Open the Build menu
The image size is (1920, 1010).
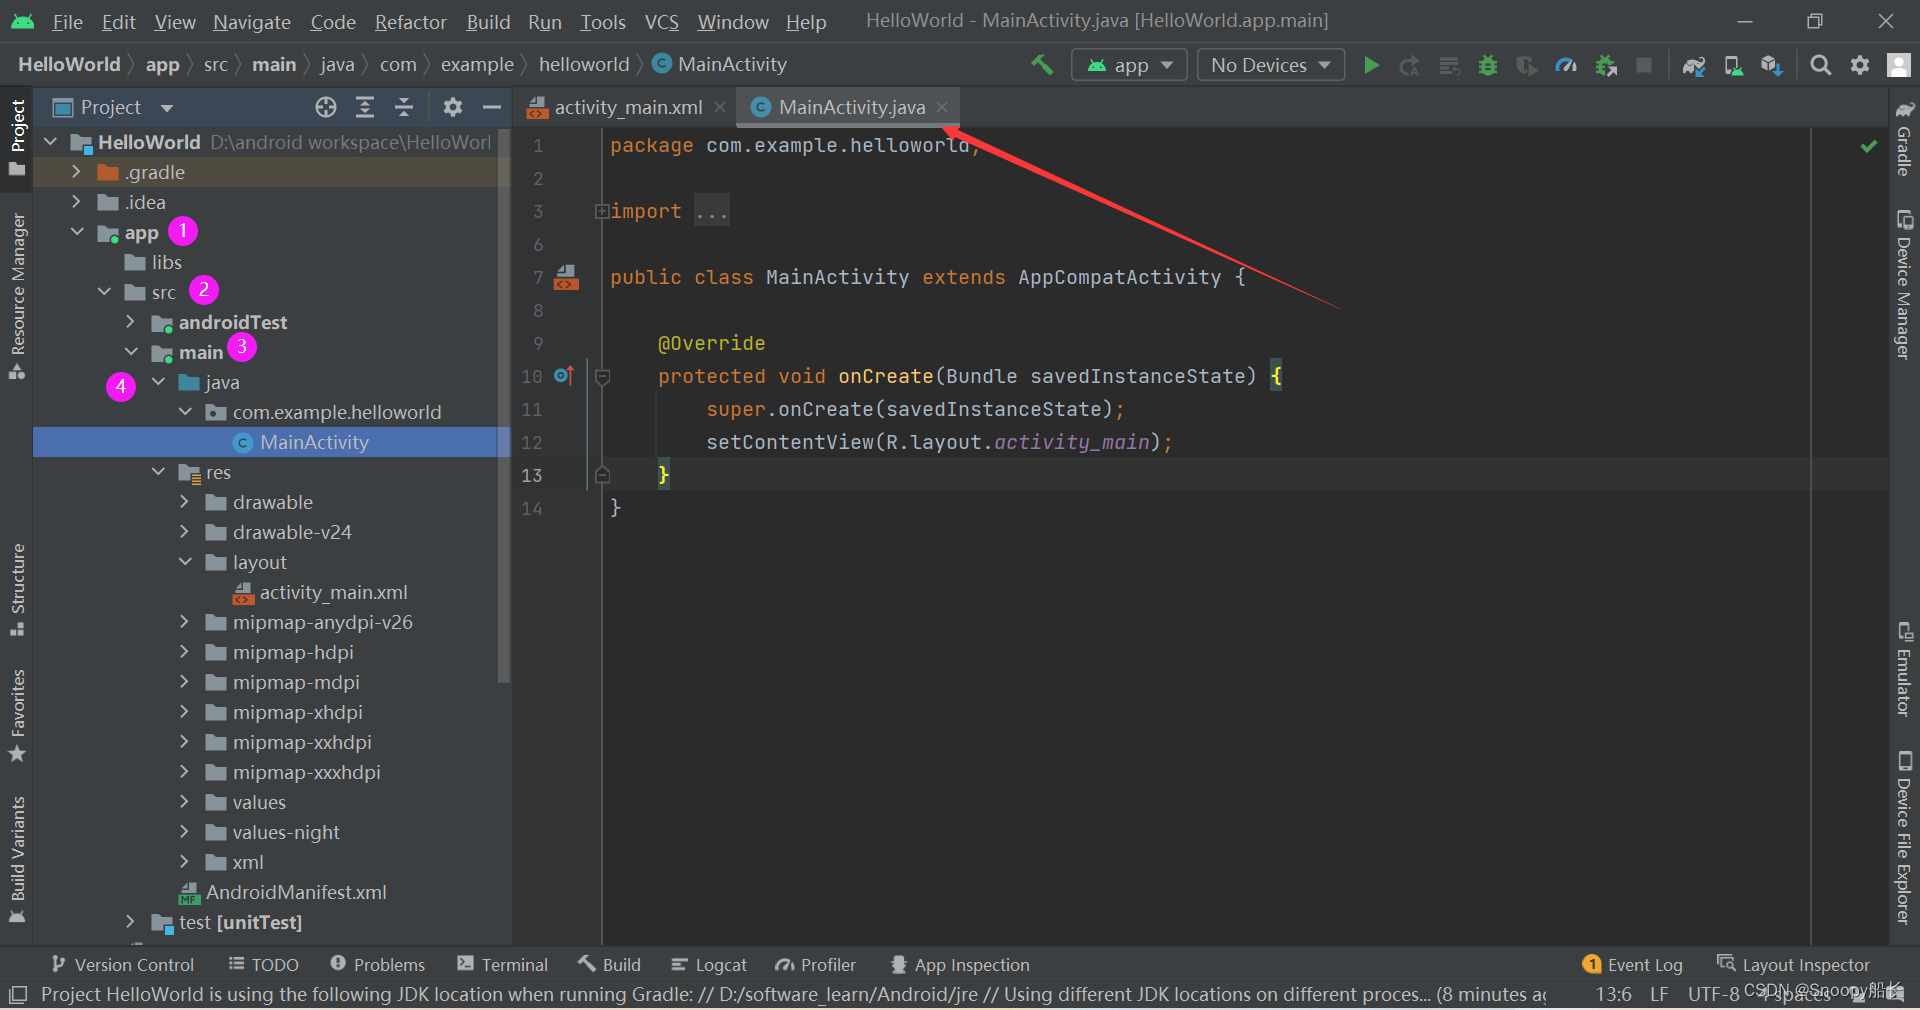click(488, 21)
